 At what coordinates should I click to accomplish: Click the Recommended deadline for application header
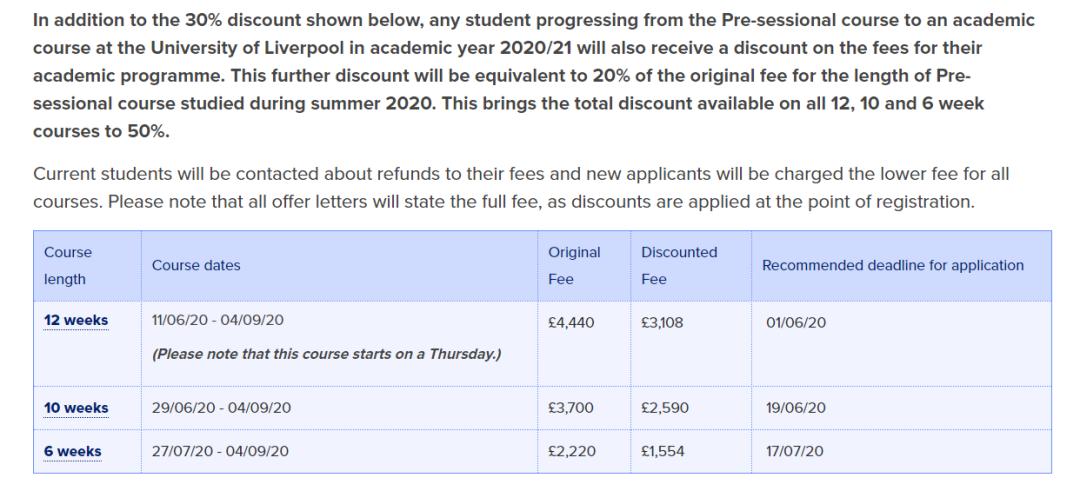coord(892,266)
